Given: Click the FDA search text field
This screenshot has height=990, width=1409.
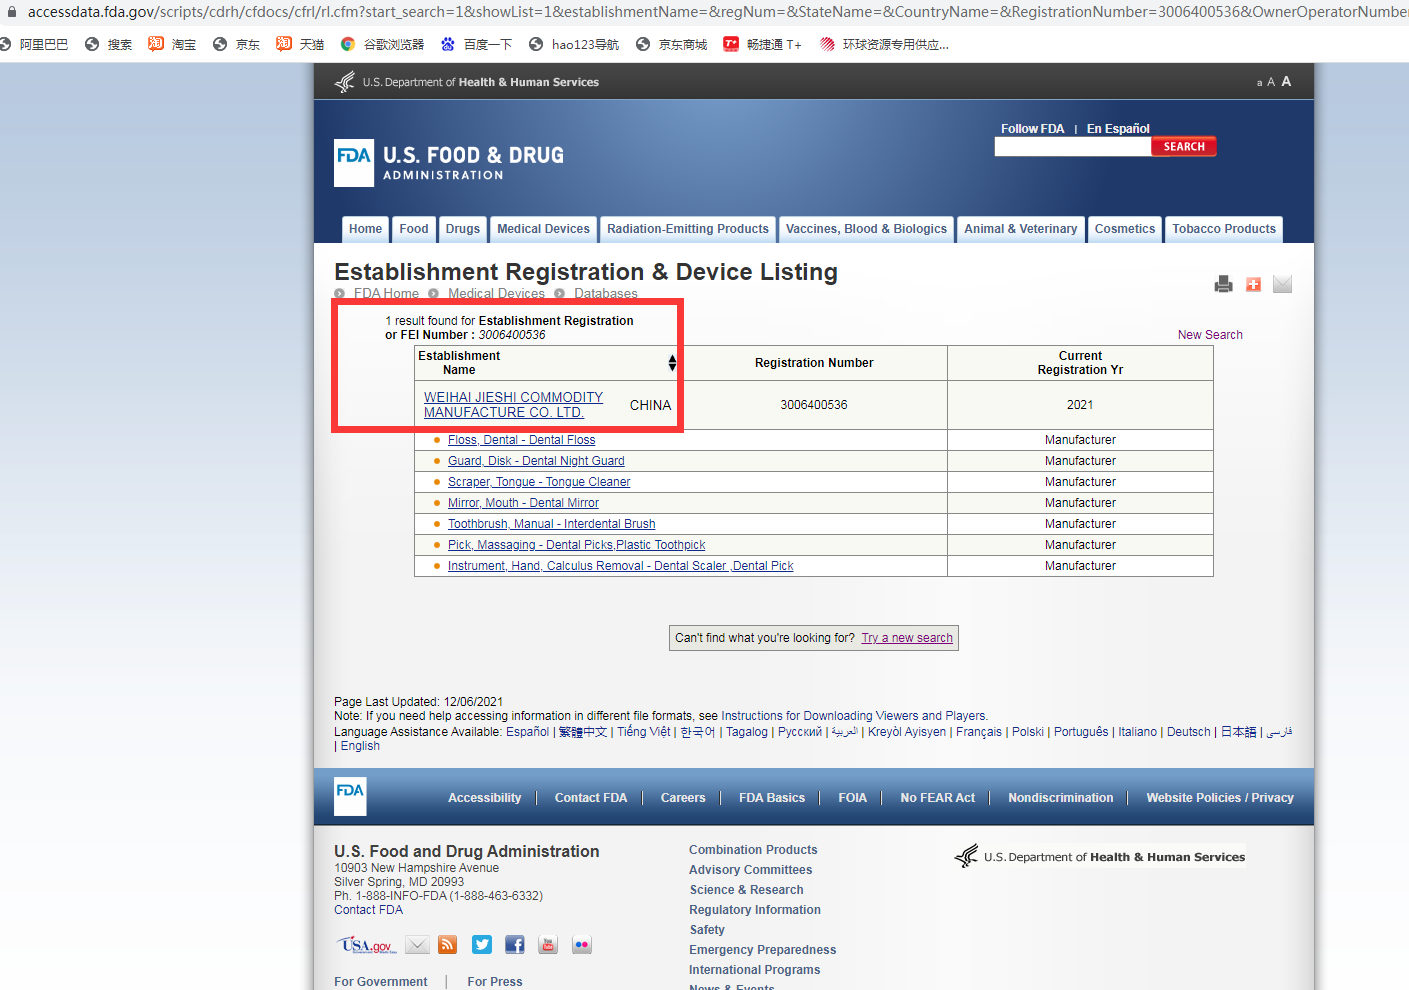Looking at the screenshot, I should tap(1072, 147).
